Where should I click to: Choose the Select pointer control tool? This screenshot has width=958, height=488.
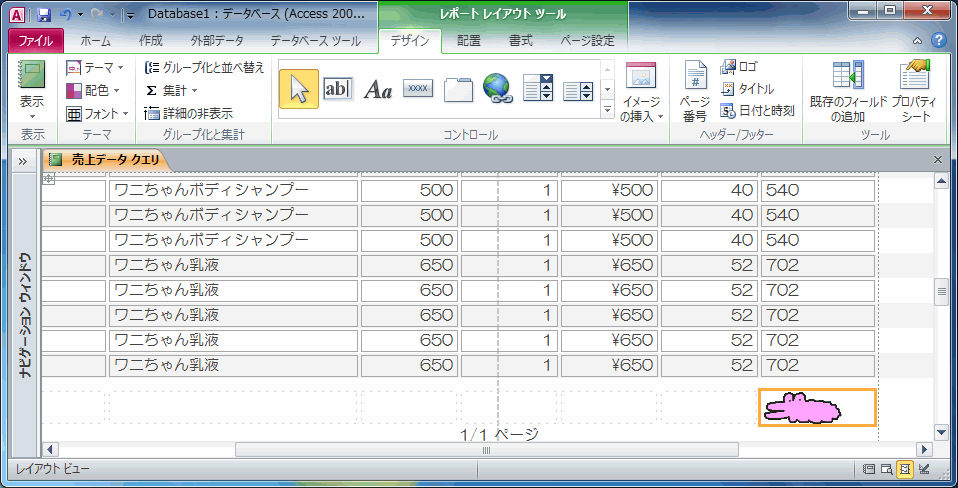(x=299, y=89)
